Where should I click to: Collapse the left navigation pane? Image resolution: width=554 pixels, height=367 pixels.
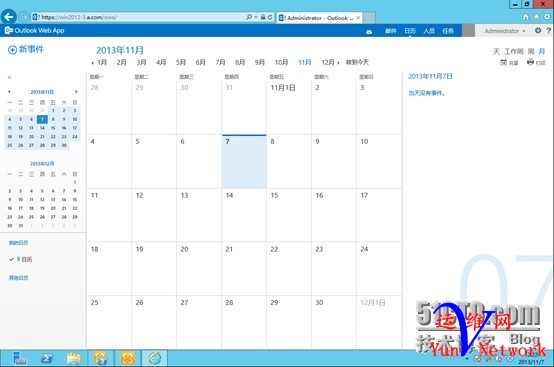click(10, 77)
